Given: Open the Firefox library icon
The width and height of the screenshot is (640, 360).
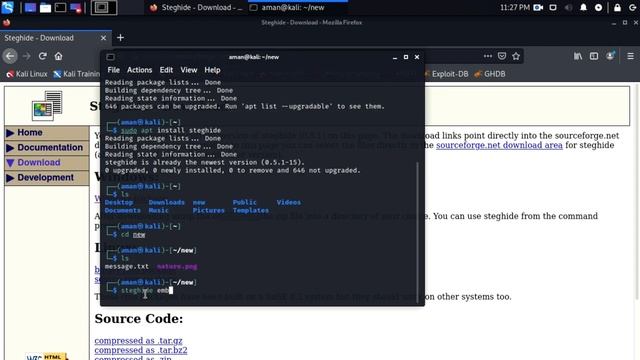Looking at the screenshot, I should pos(578,56).
